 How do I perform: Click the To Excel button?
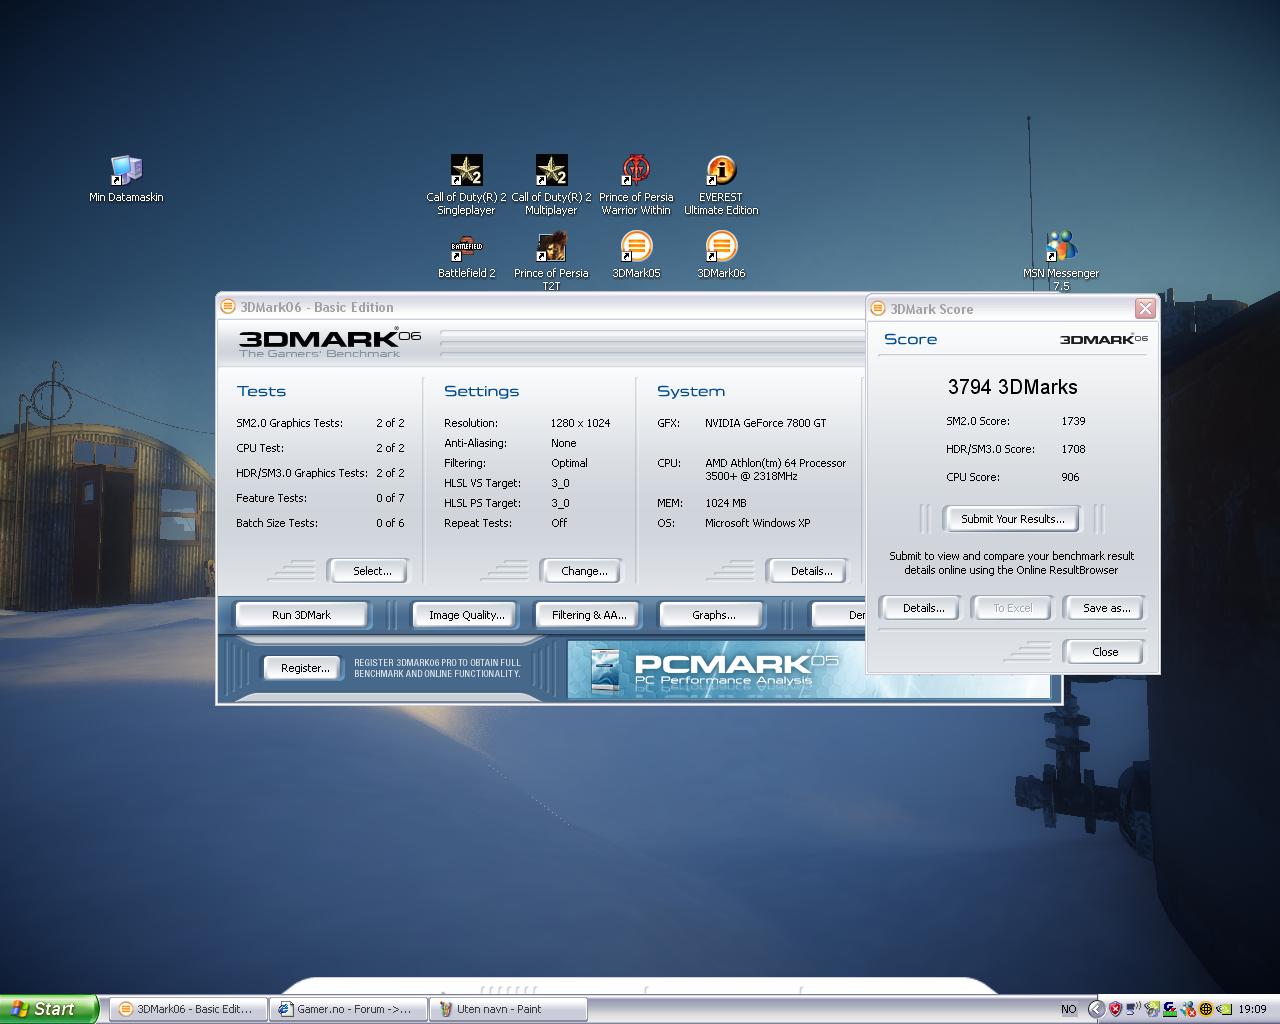click(1012, 608)
